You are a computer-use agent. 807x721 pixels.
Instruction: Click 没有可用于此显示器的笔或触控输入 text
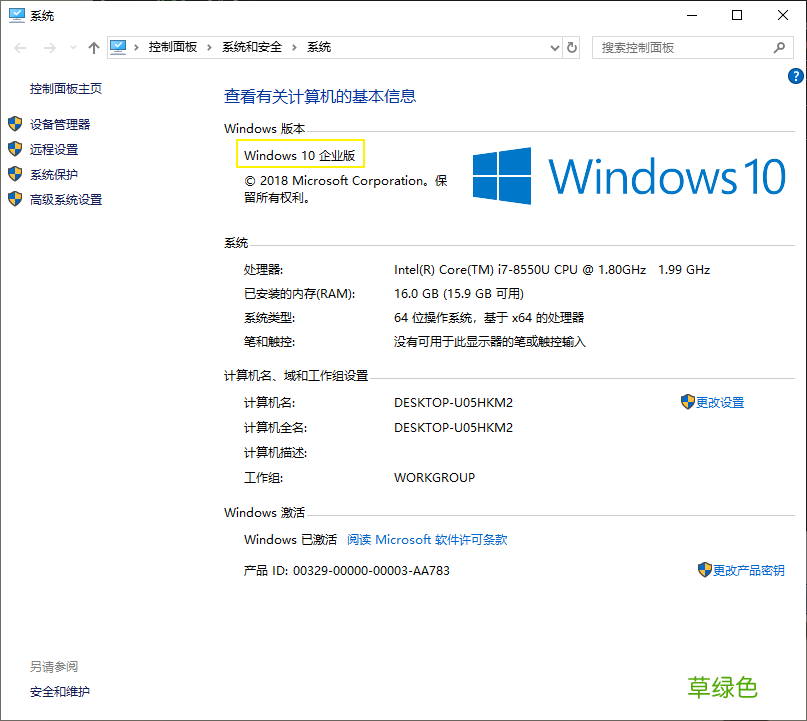489,342
